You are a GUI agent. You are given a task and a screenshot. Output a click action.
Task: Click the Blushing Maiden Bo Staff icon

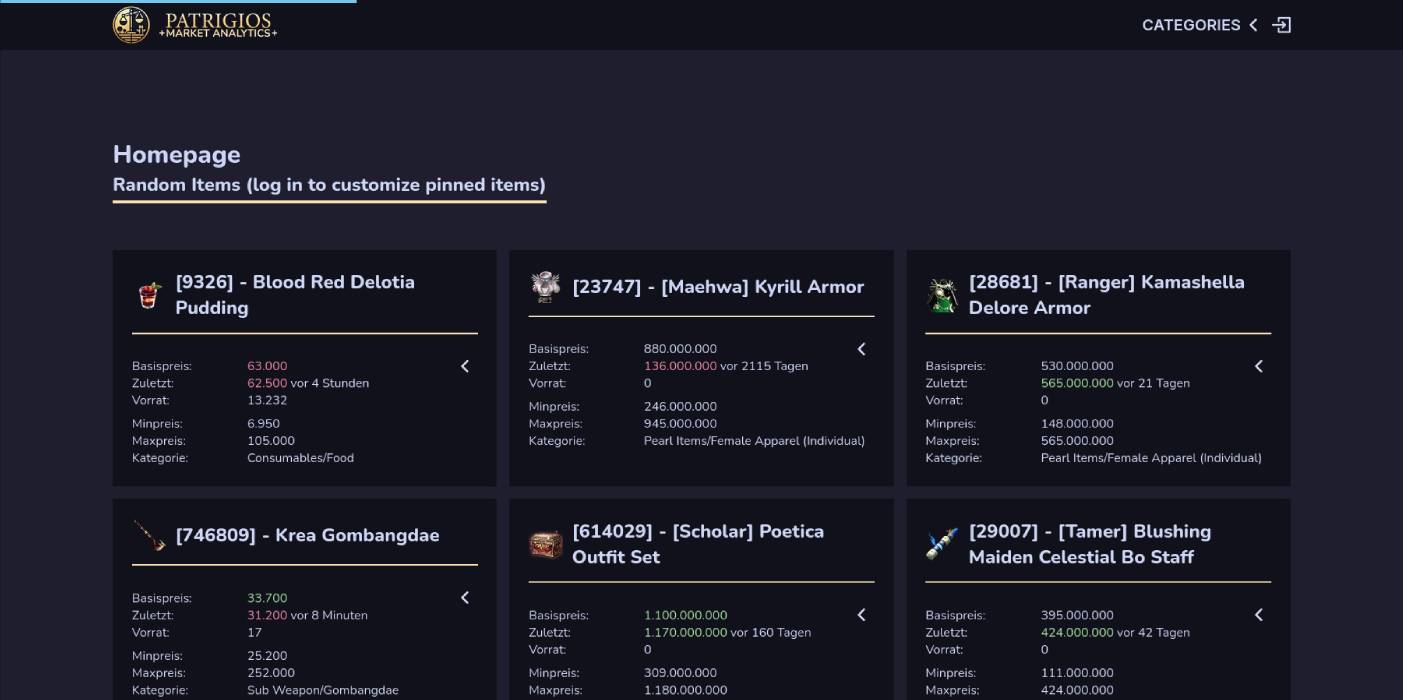pyautogui.click(x=940, y=543)
